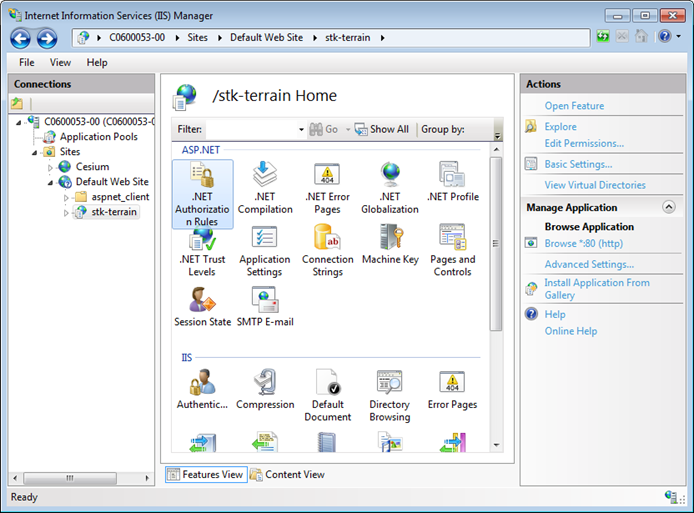Open the View menu
694x513 pixels.
[60, 62]
